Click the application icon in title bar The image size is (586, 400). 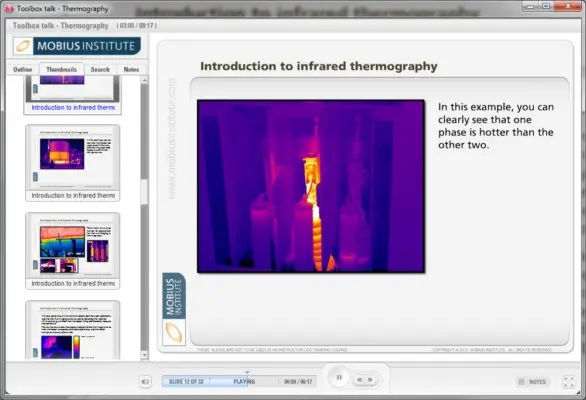9,8
